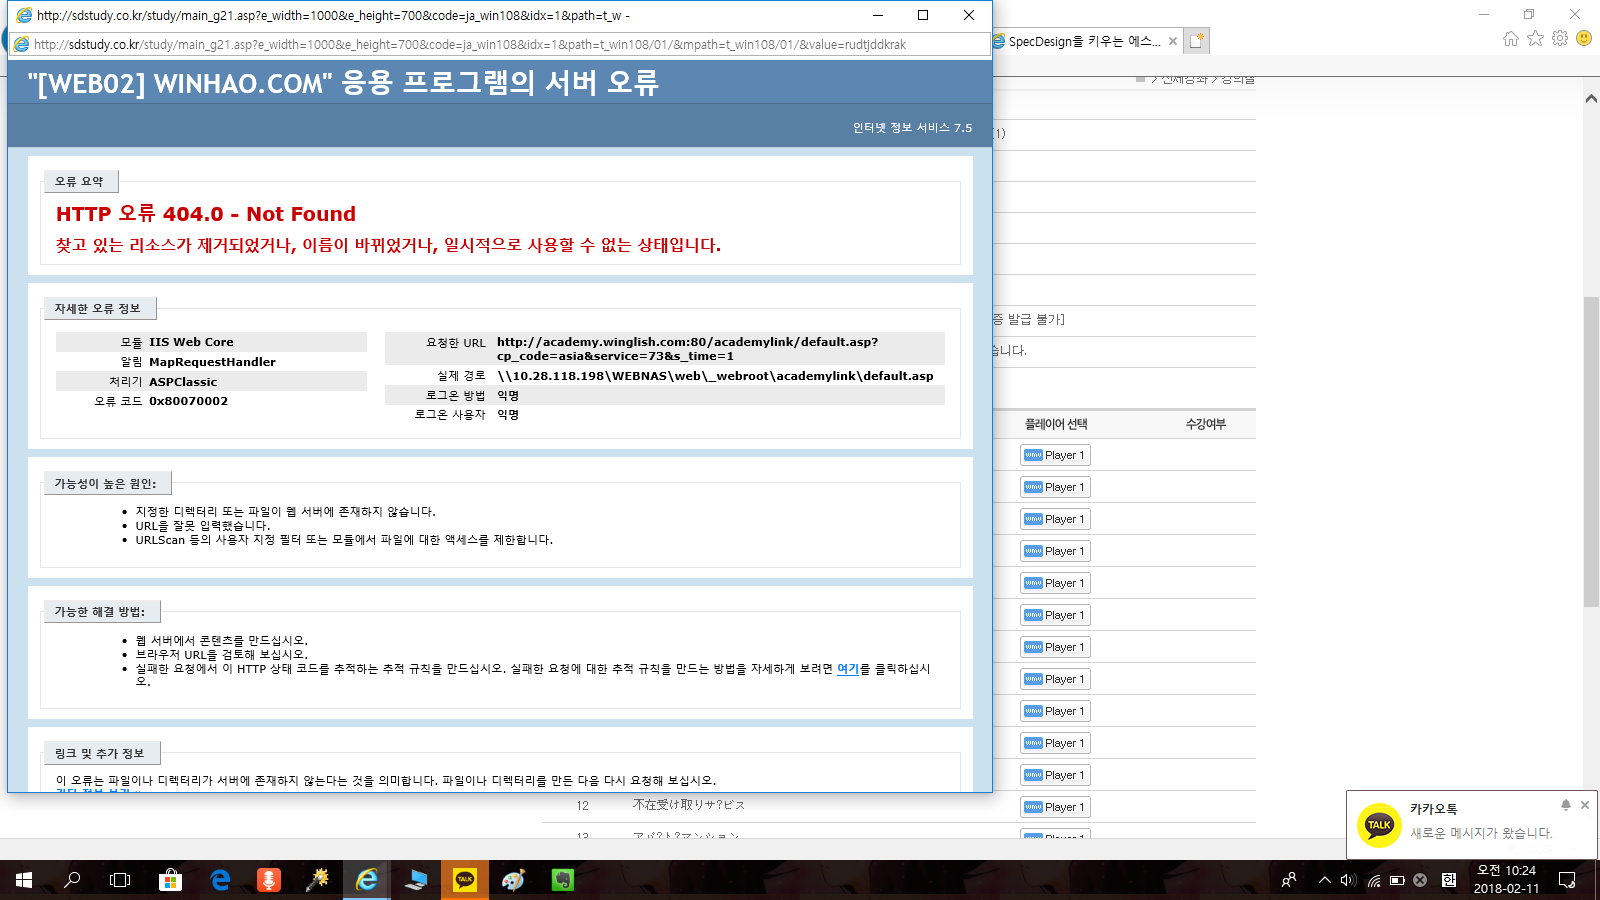This screenshot has width=1600, height=900.
Task: Click the 'ASPClassic' handler value
Action: point(183,382)
